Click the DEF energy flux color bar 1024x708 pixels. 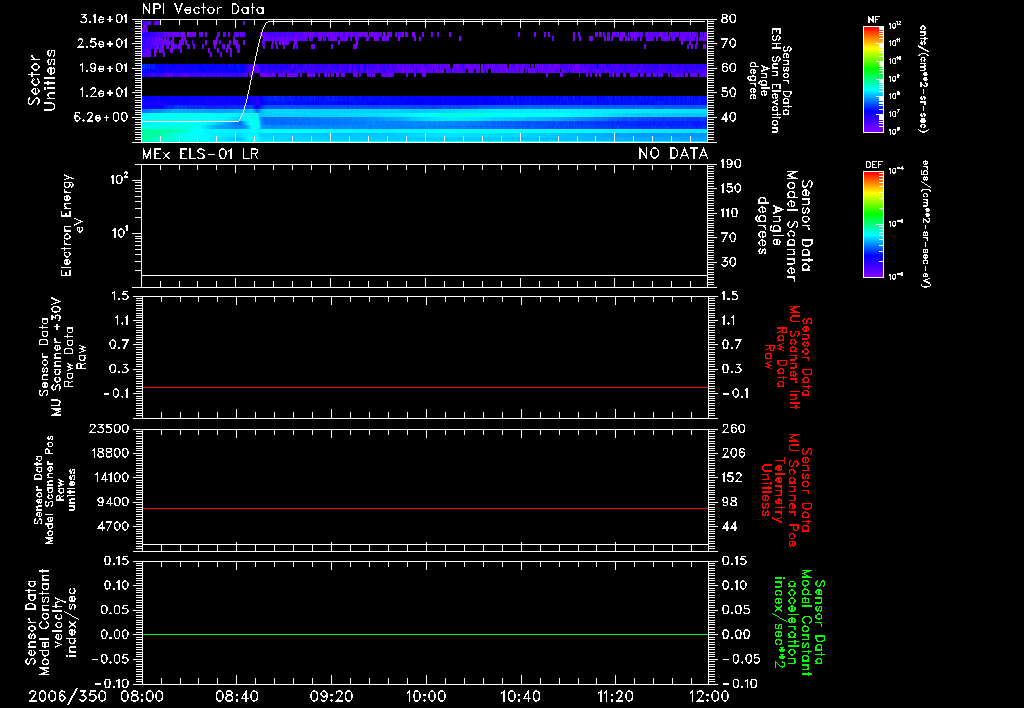(874, 223)
